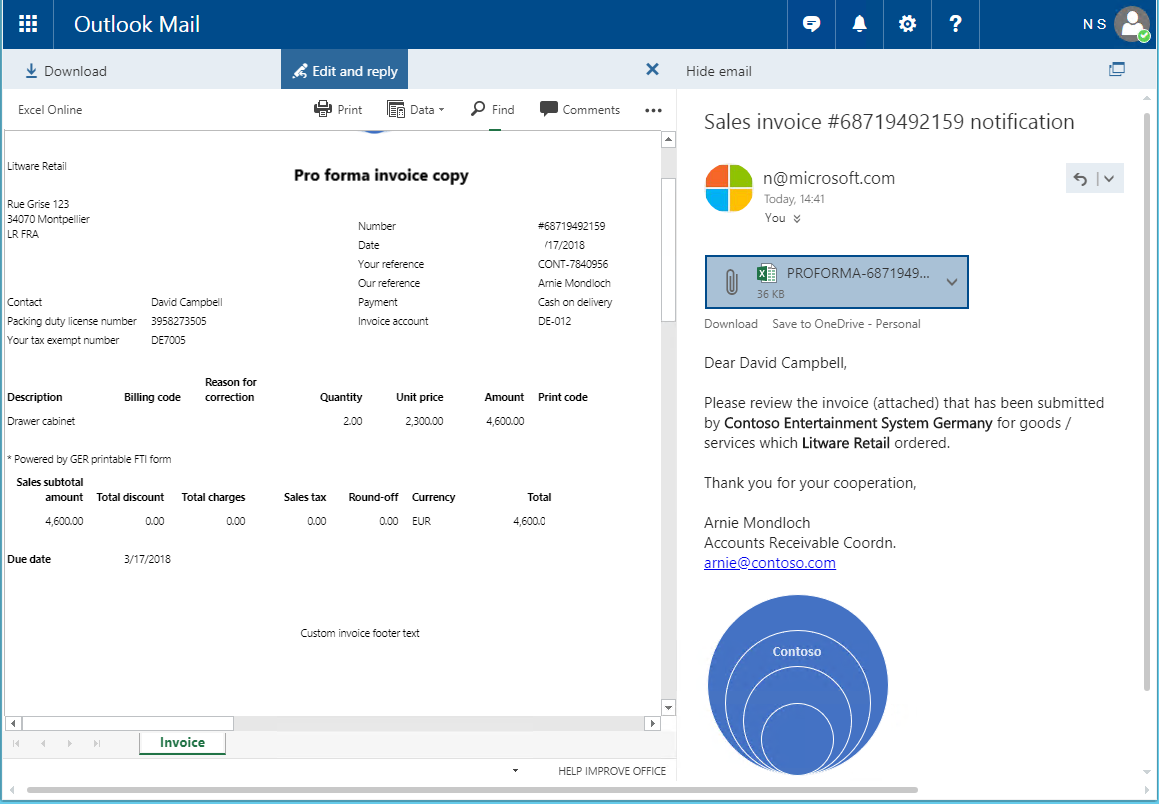The width and height of the screenshot is (1159, 804).
Task: Open the PROFORMA attachment tile
Action: coord(837,282)
